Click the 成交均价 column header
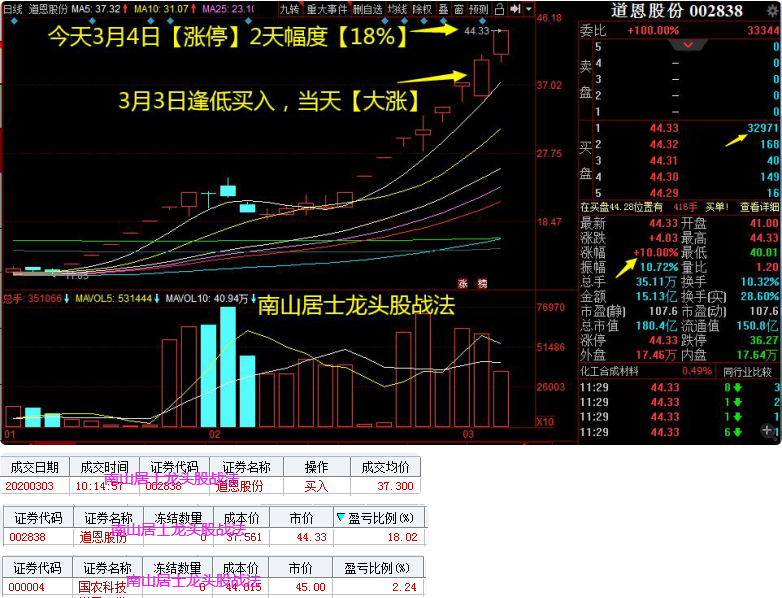 coord(386,467)
